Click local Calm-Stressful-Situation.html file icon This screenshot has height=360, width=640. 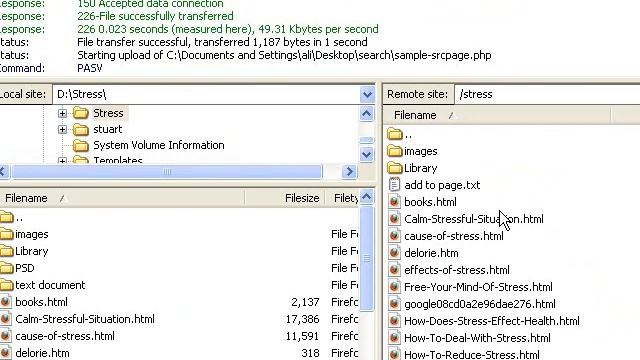[x=6, y=319]
